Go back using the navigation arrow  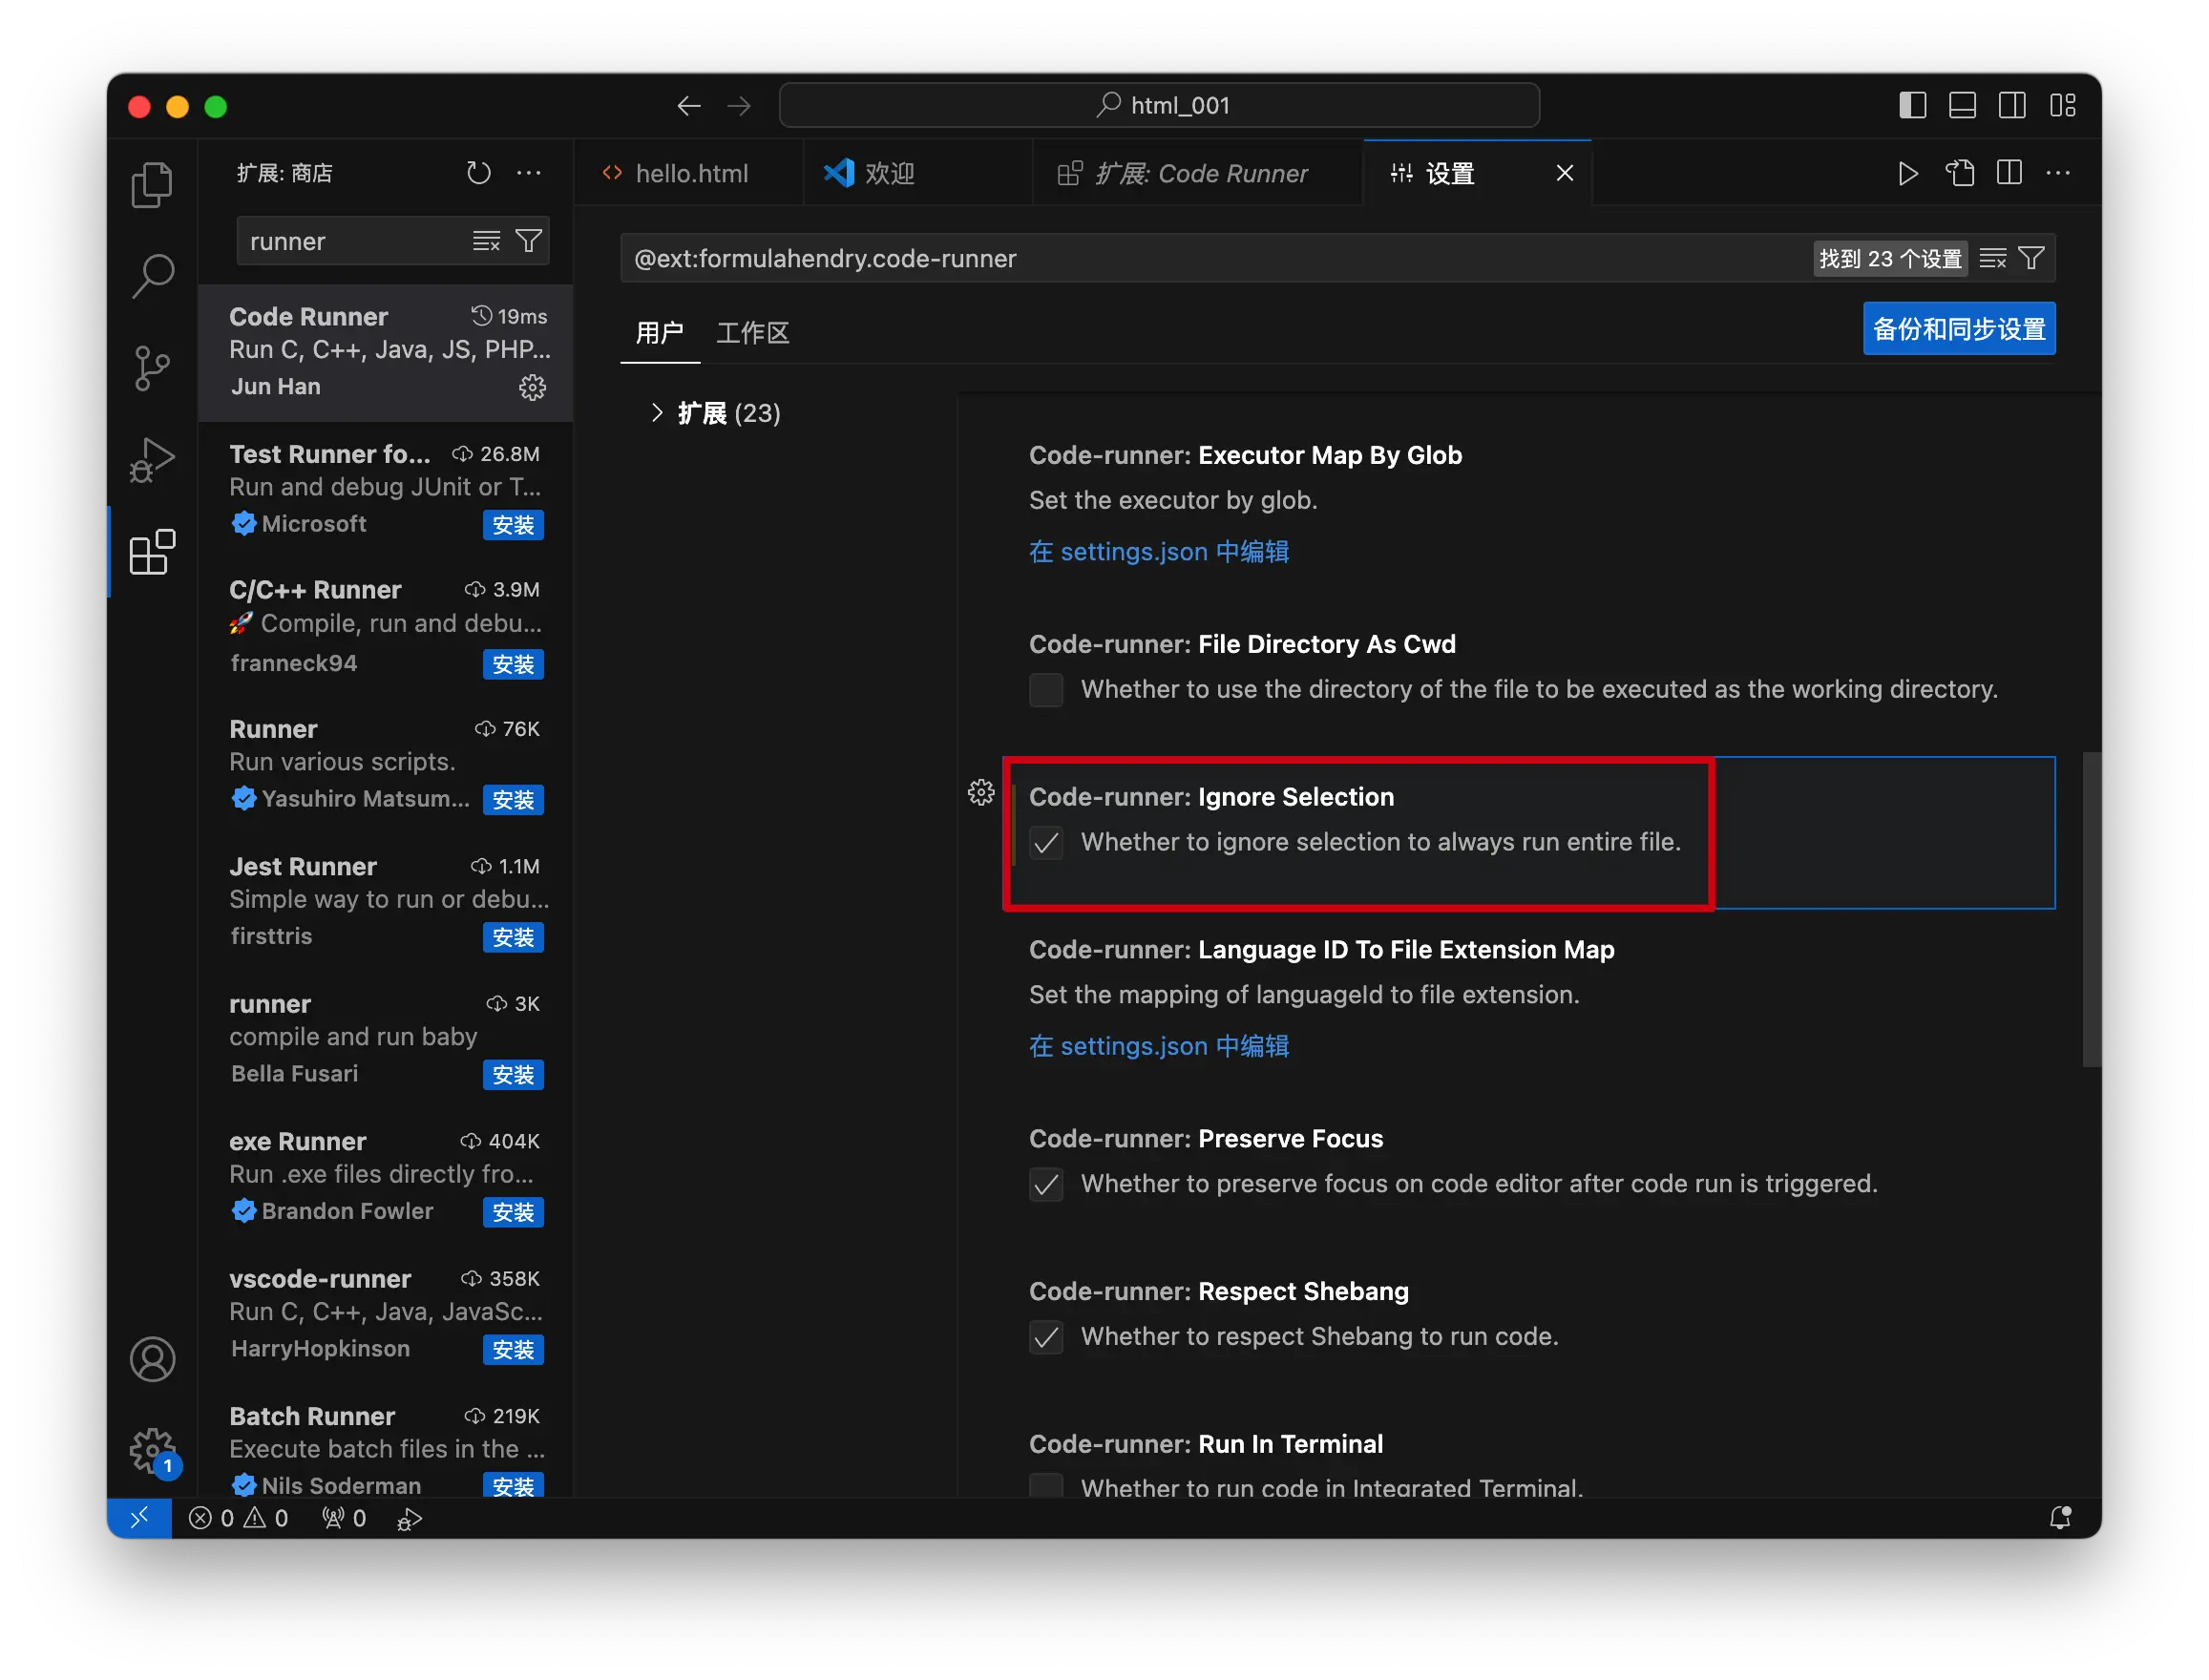pos(688,106)
